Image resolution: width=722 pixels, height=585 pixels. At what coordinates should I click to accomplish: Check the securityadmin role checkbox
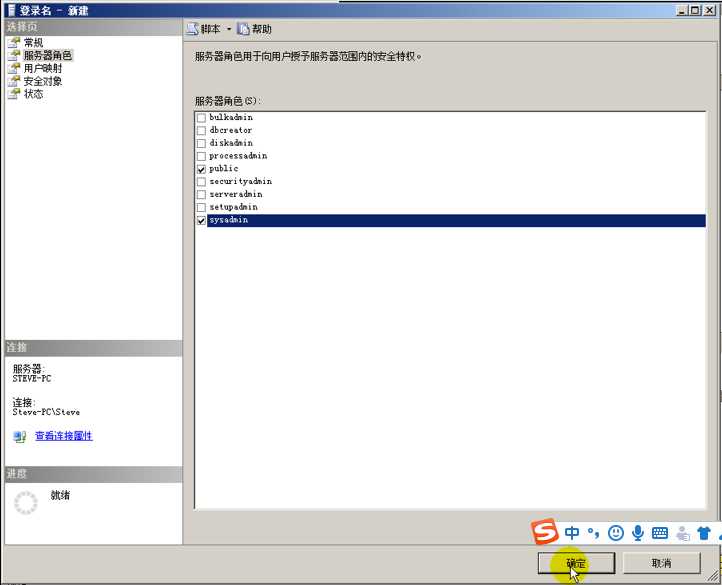click(201, 182)
